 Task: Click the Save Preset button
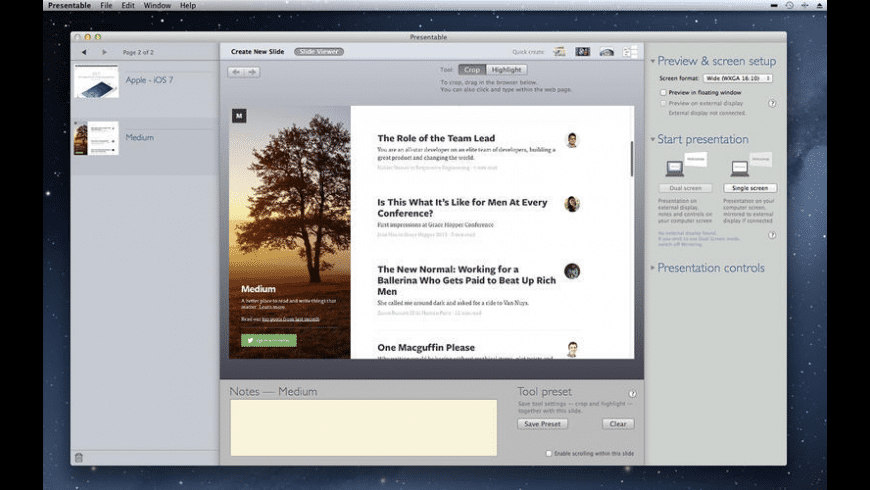tap(543, 424)
